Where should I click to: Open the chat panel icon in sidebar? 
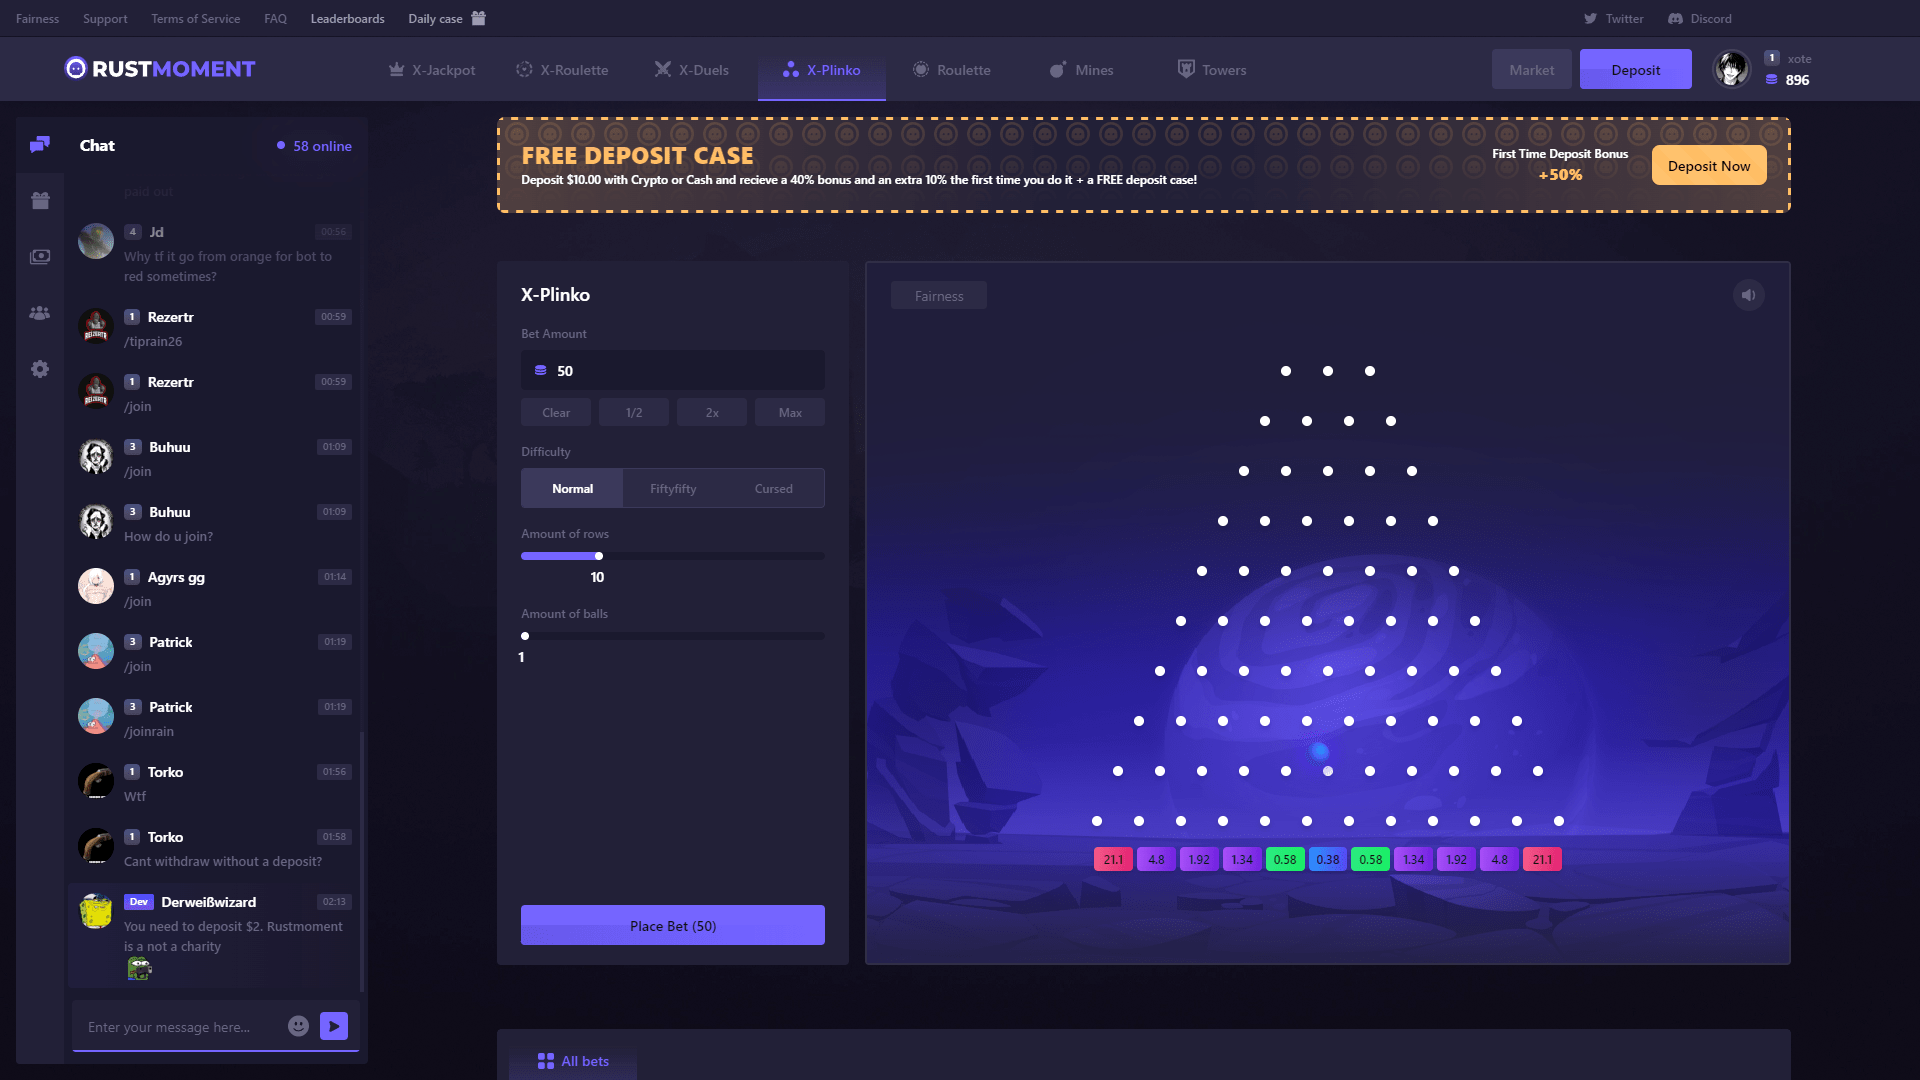(x=40, y=145)
